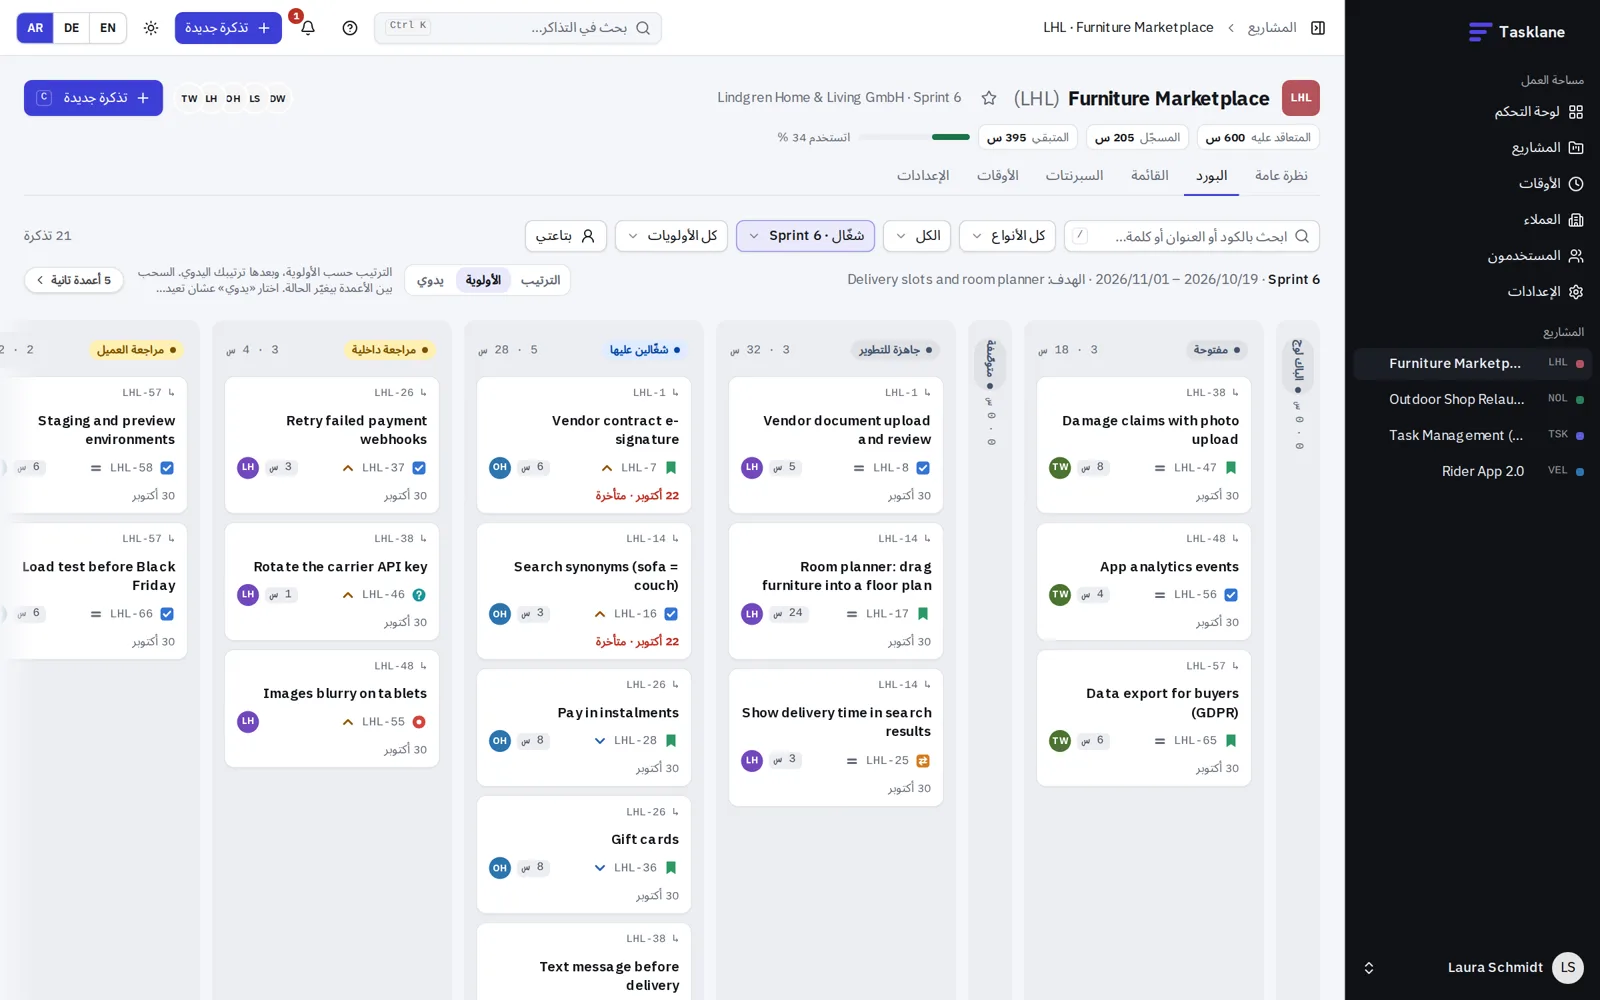Viewport: 1600px width, 1000px height.
Task: Open the help question mark icon
Action: coord(350,28)
